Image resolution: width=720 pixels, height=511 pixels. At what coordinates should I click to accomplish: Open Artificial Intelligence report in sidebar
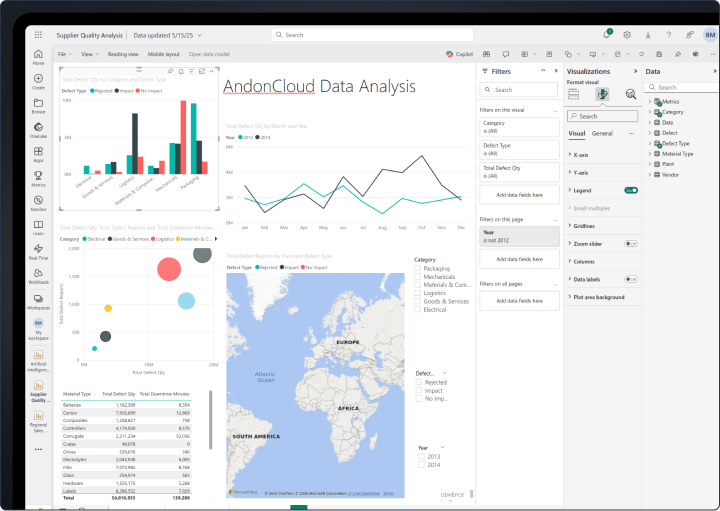(x=38, y=361)
